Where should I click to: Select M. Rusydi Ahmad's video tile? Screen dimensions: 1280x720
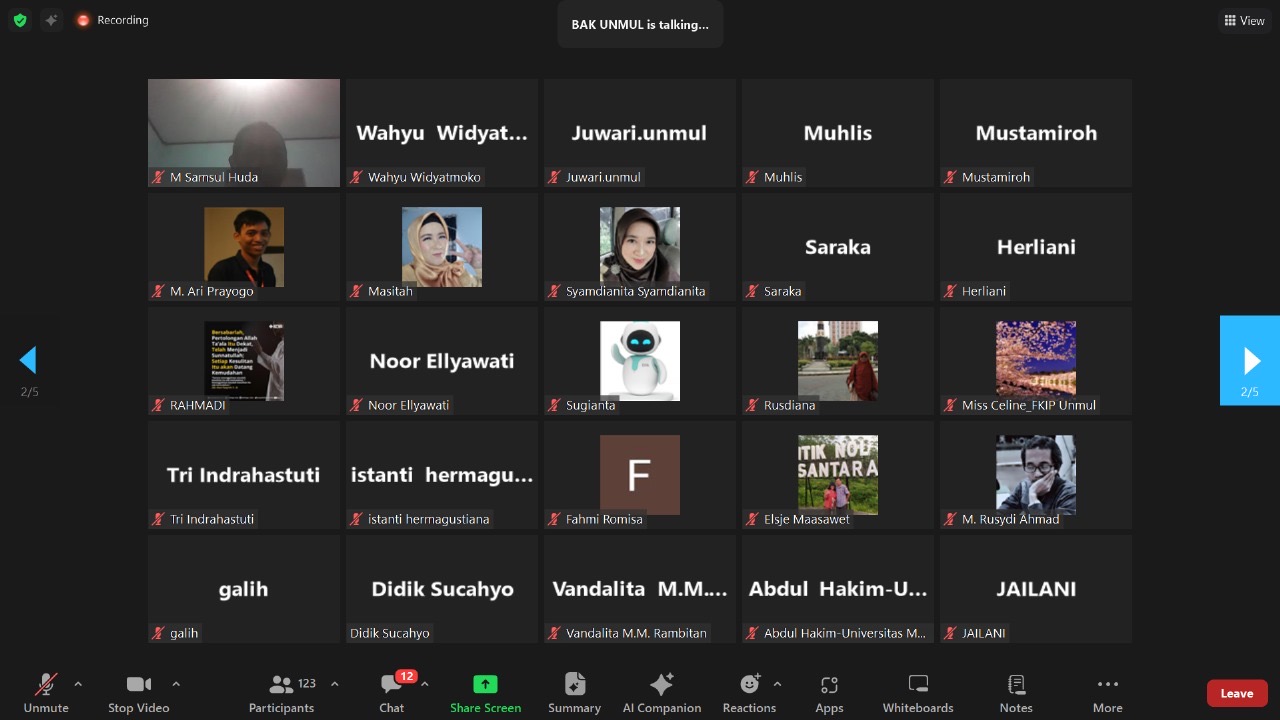1035,475
